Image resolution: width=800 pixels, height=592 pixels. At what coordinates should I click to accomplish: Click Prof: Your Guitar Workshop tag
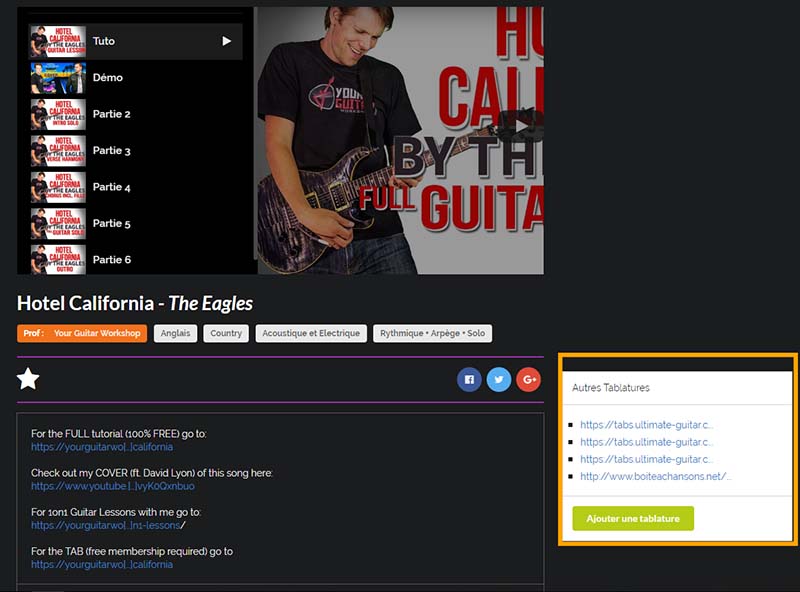(82, 333)
